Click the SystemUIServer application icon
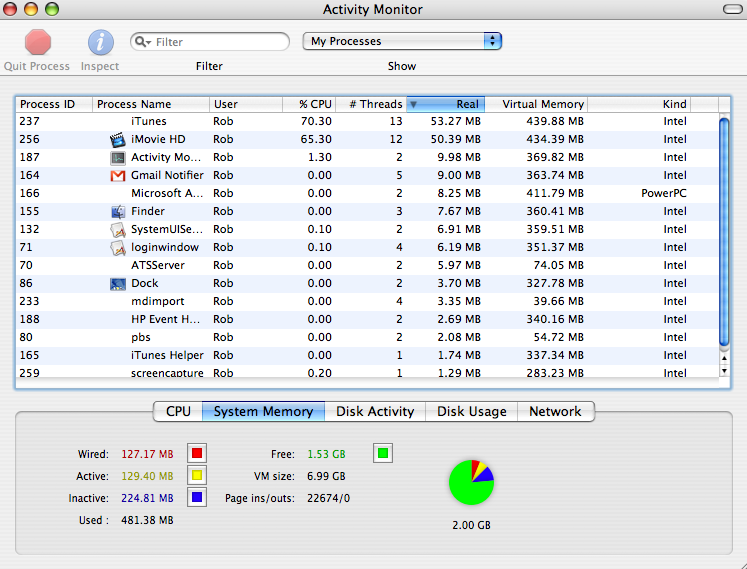 (117, 230)
